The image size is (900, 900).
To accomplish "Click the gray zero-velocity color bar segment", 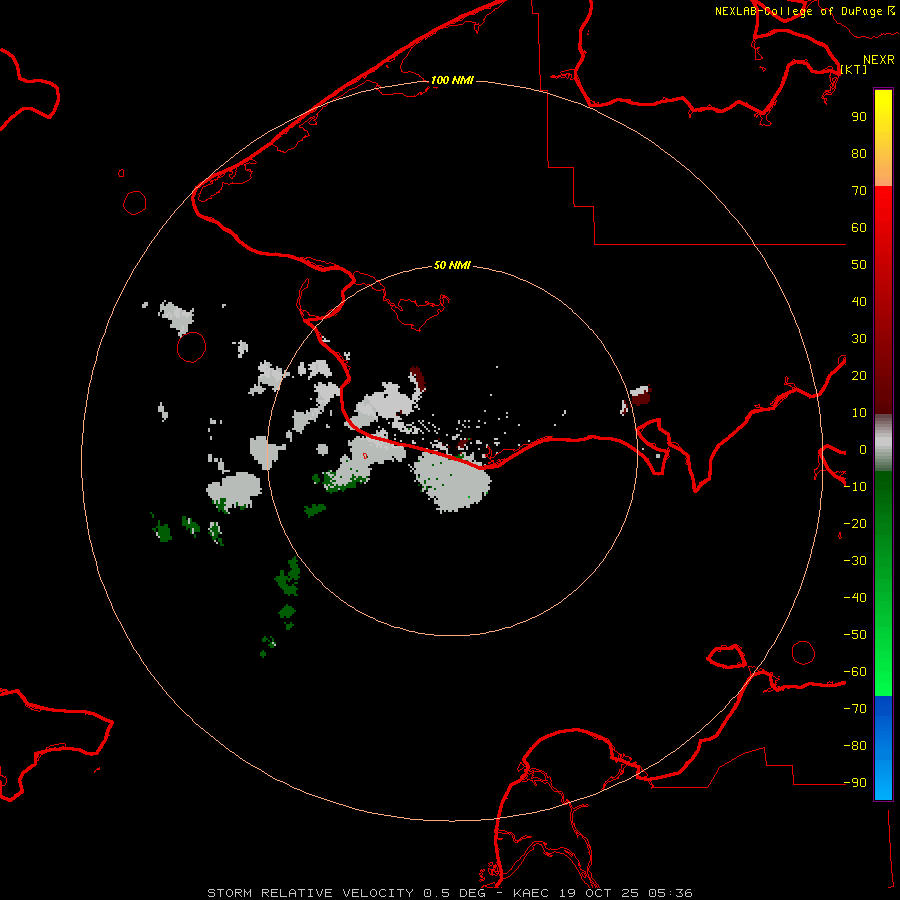I will (883, 443).
